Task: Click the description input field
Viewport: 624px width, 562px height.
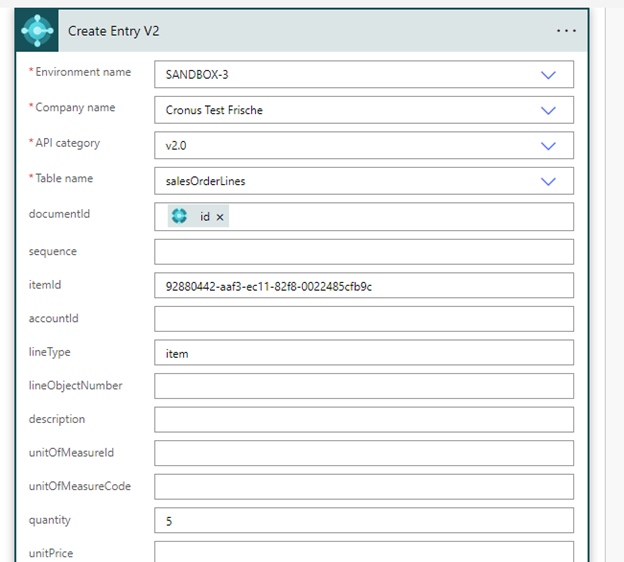Action: (x=364, y=420)
